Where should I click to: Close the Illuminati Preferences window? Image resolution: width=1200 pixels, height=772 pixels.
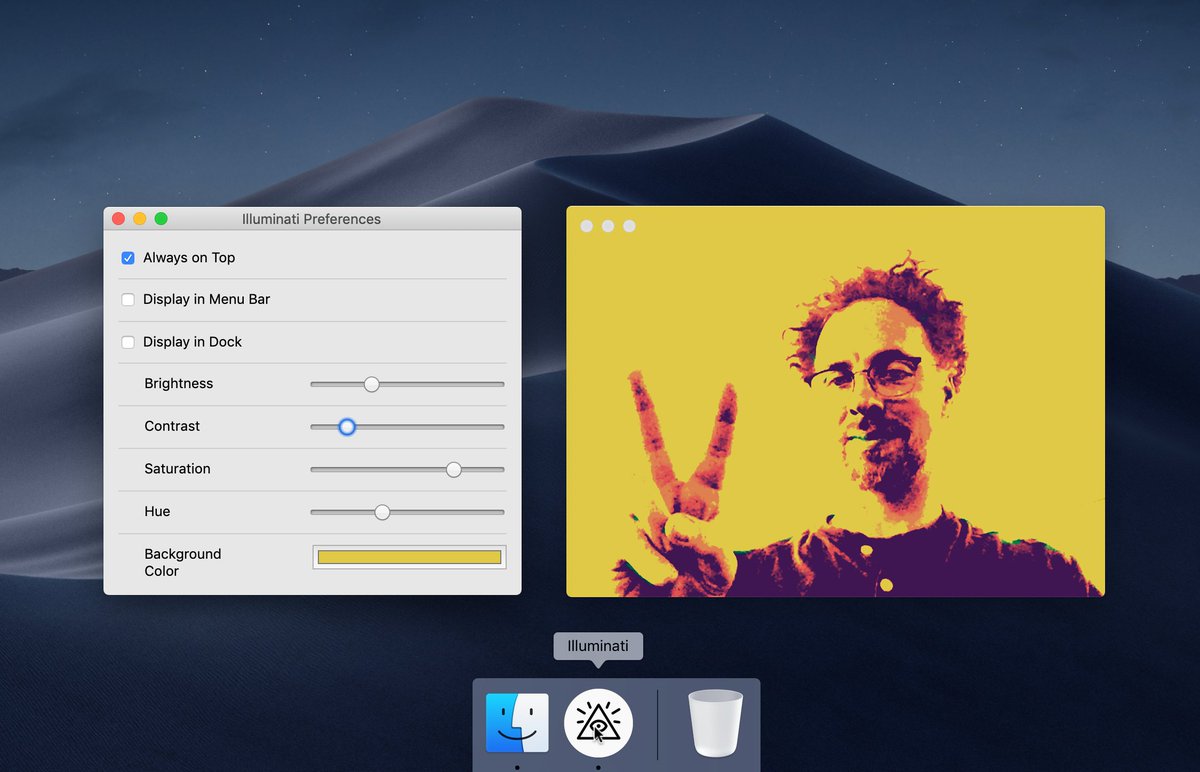point(118,219)
